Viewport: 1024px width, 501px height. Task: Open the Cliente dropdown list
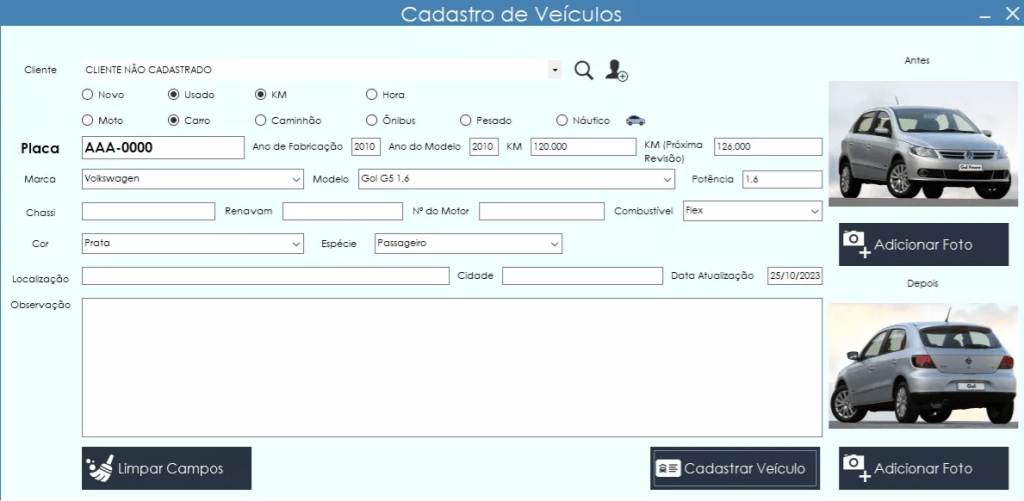tap(555, 70)
